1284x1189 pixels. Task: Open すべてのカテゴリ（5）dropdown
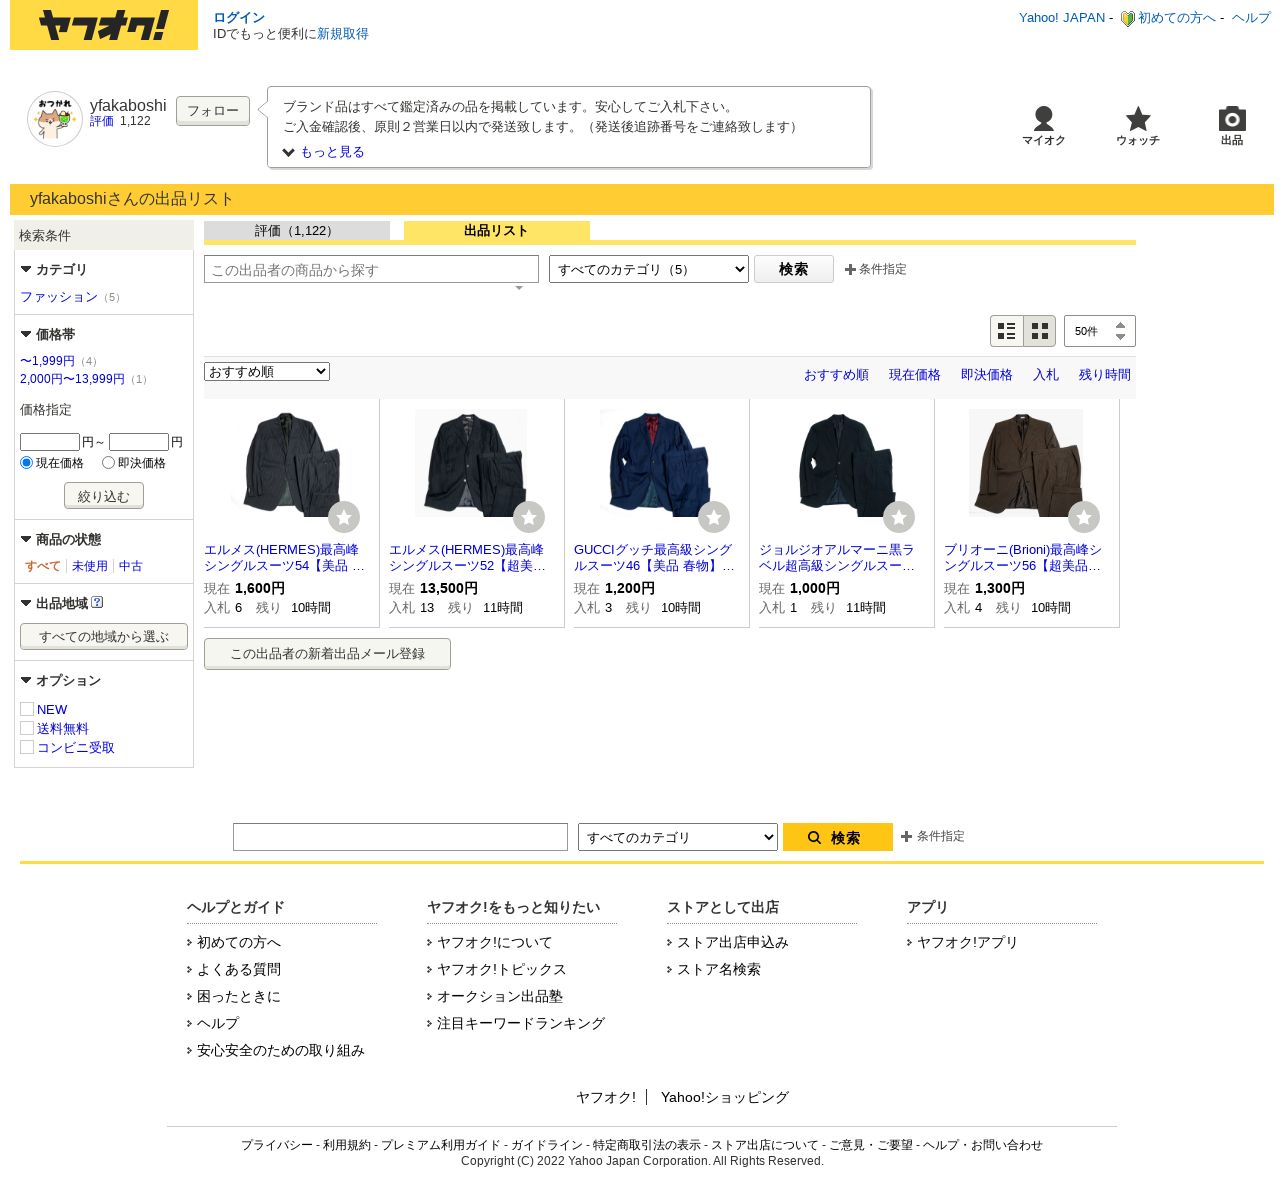649,269
